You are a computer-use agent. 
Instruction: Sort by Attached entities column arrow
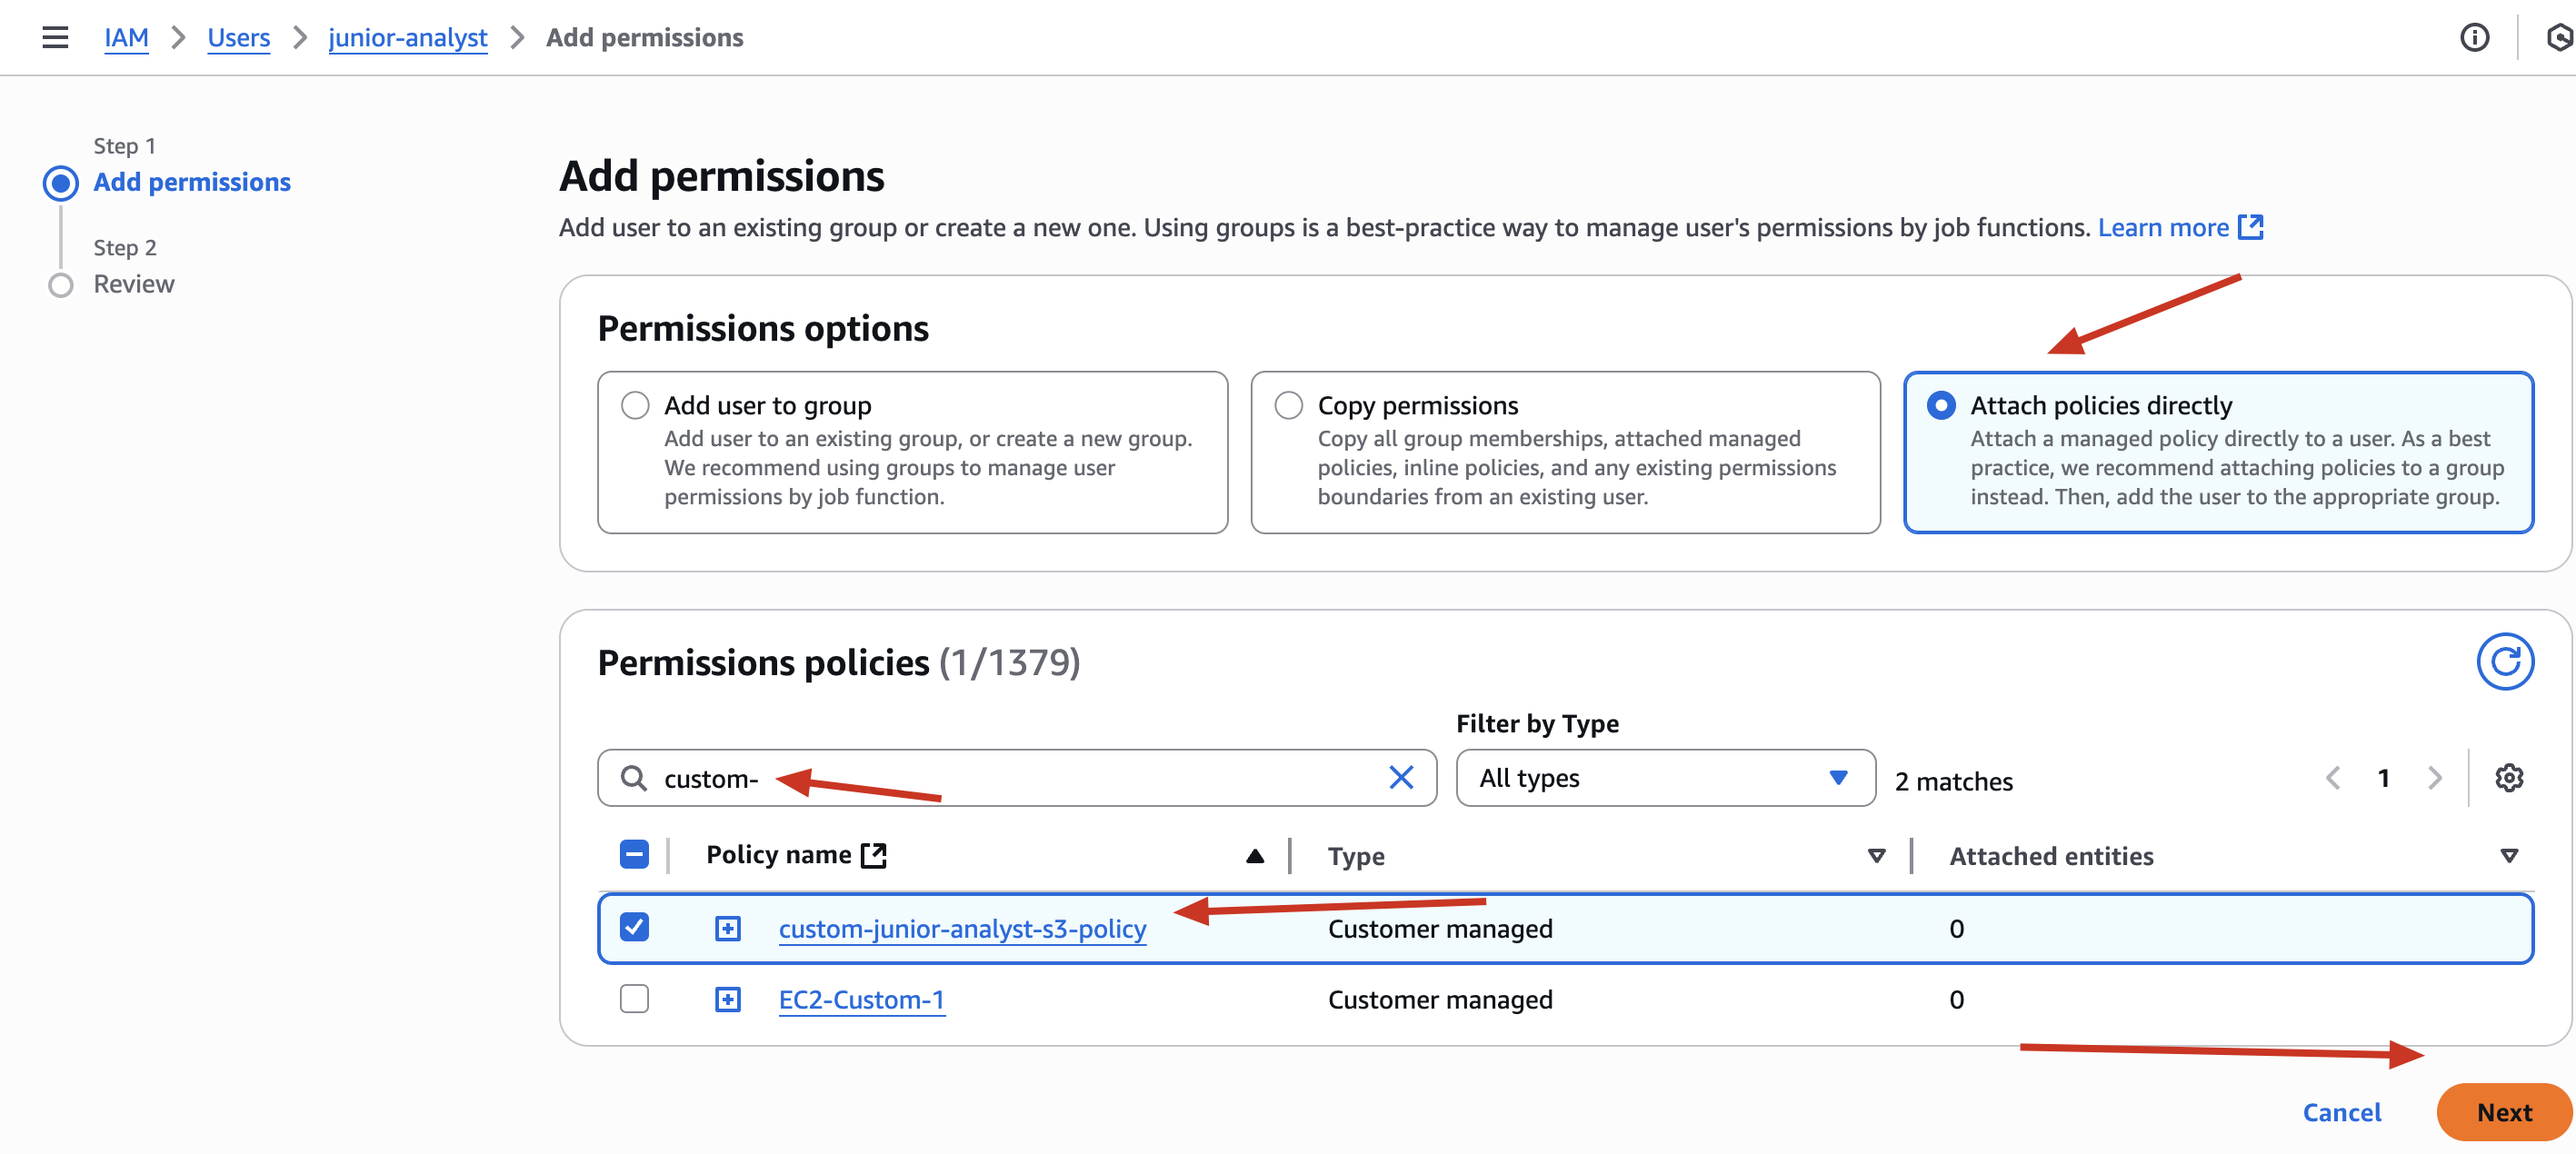(2508, 855)
